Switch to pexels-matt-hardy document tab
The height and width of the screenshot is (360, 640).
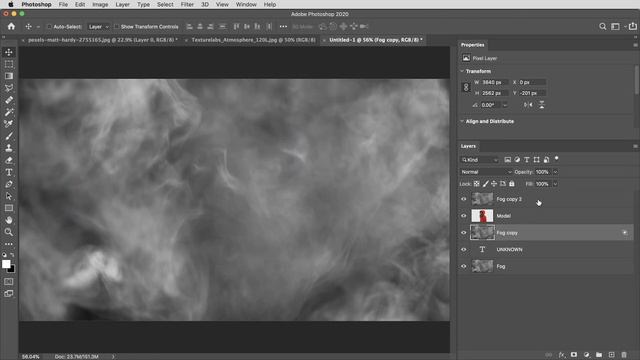coord(102,40)
